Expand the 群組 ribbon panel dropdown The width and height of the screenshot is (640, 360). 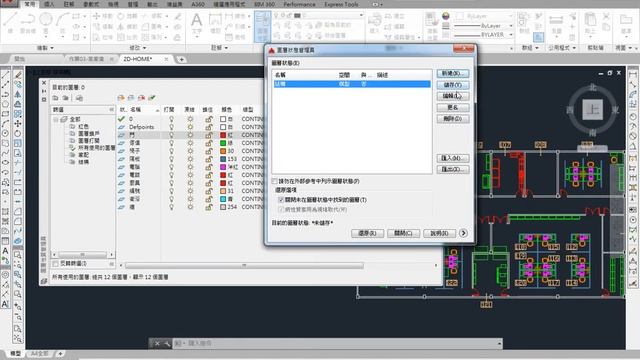pos(530,48)
